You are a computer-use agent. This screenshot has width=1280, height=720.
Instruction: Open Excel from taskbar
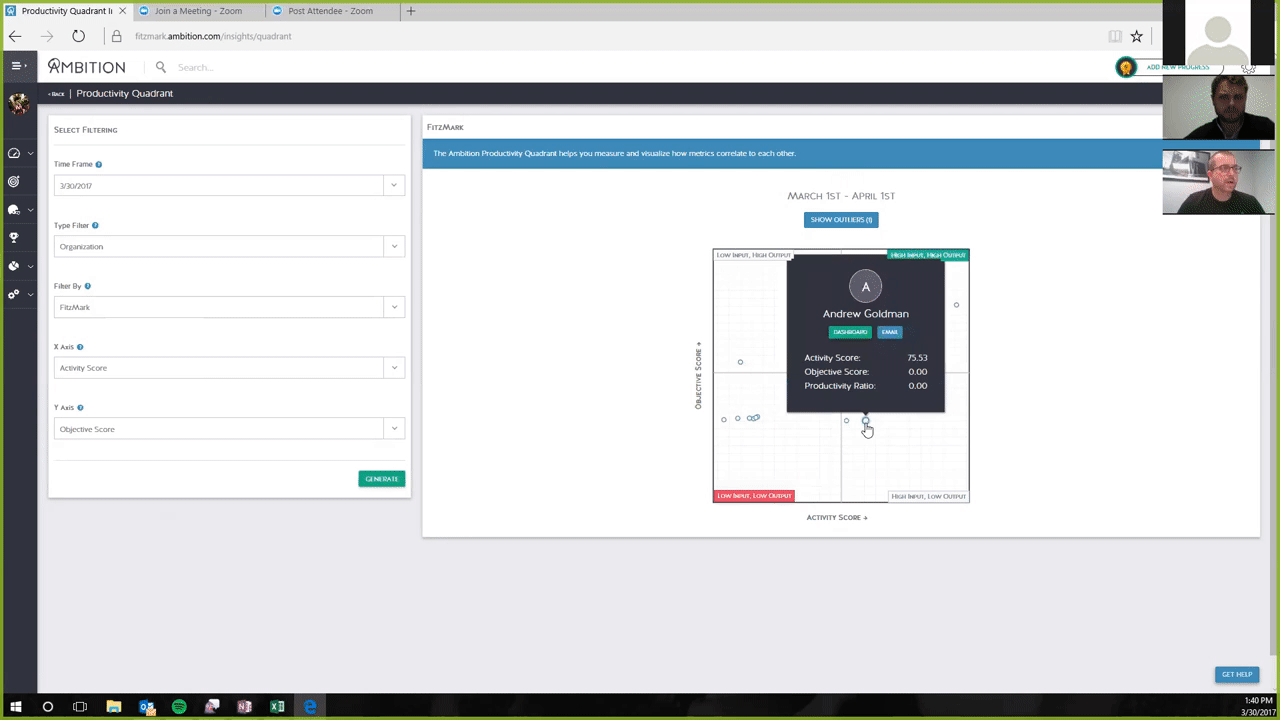click(x=277, y=707)
